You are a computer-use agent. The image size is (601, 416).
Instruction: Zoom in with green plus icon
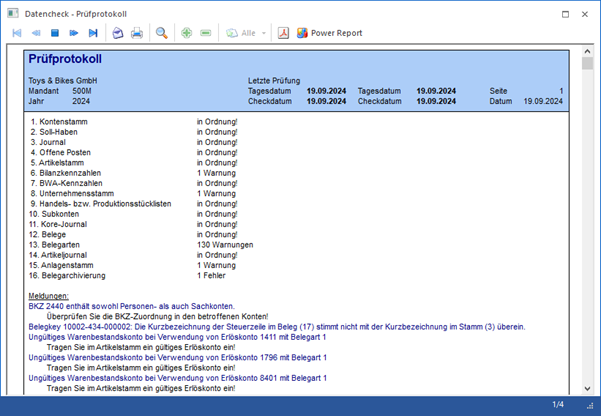(x=186, y=33)
